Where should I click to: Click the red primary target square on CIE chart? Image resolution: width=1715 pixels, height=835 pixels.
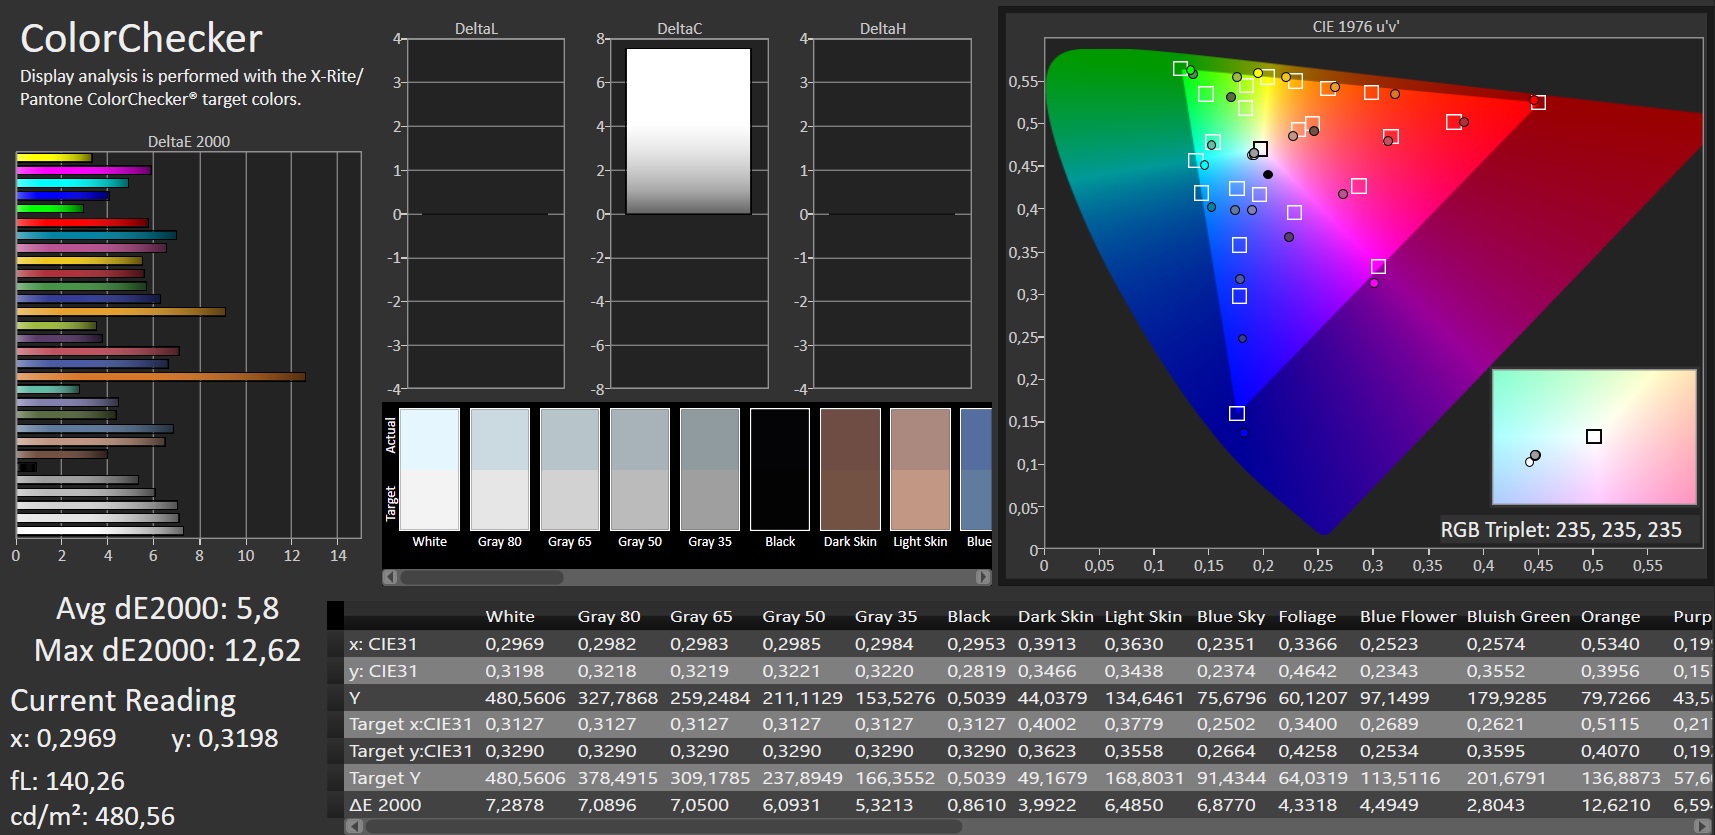[1538, 102]
